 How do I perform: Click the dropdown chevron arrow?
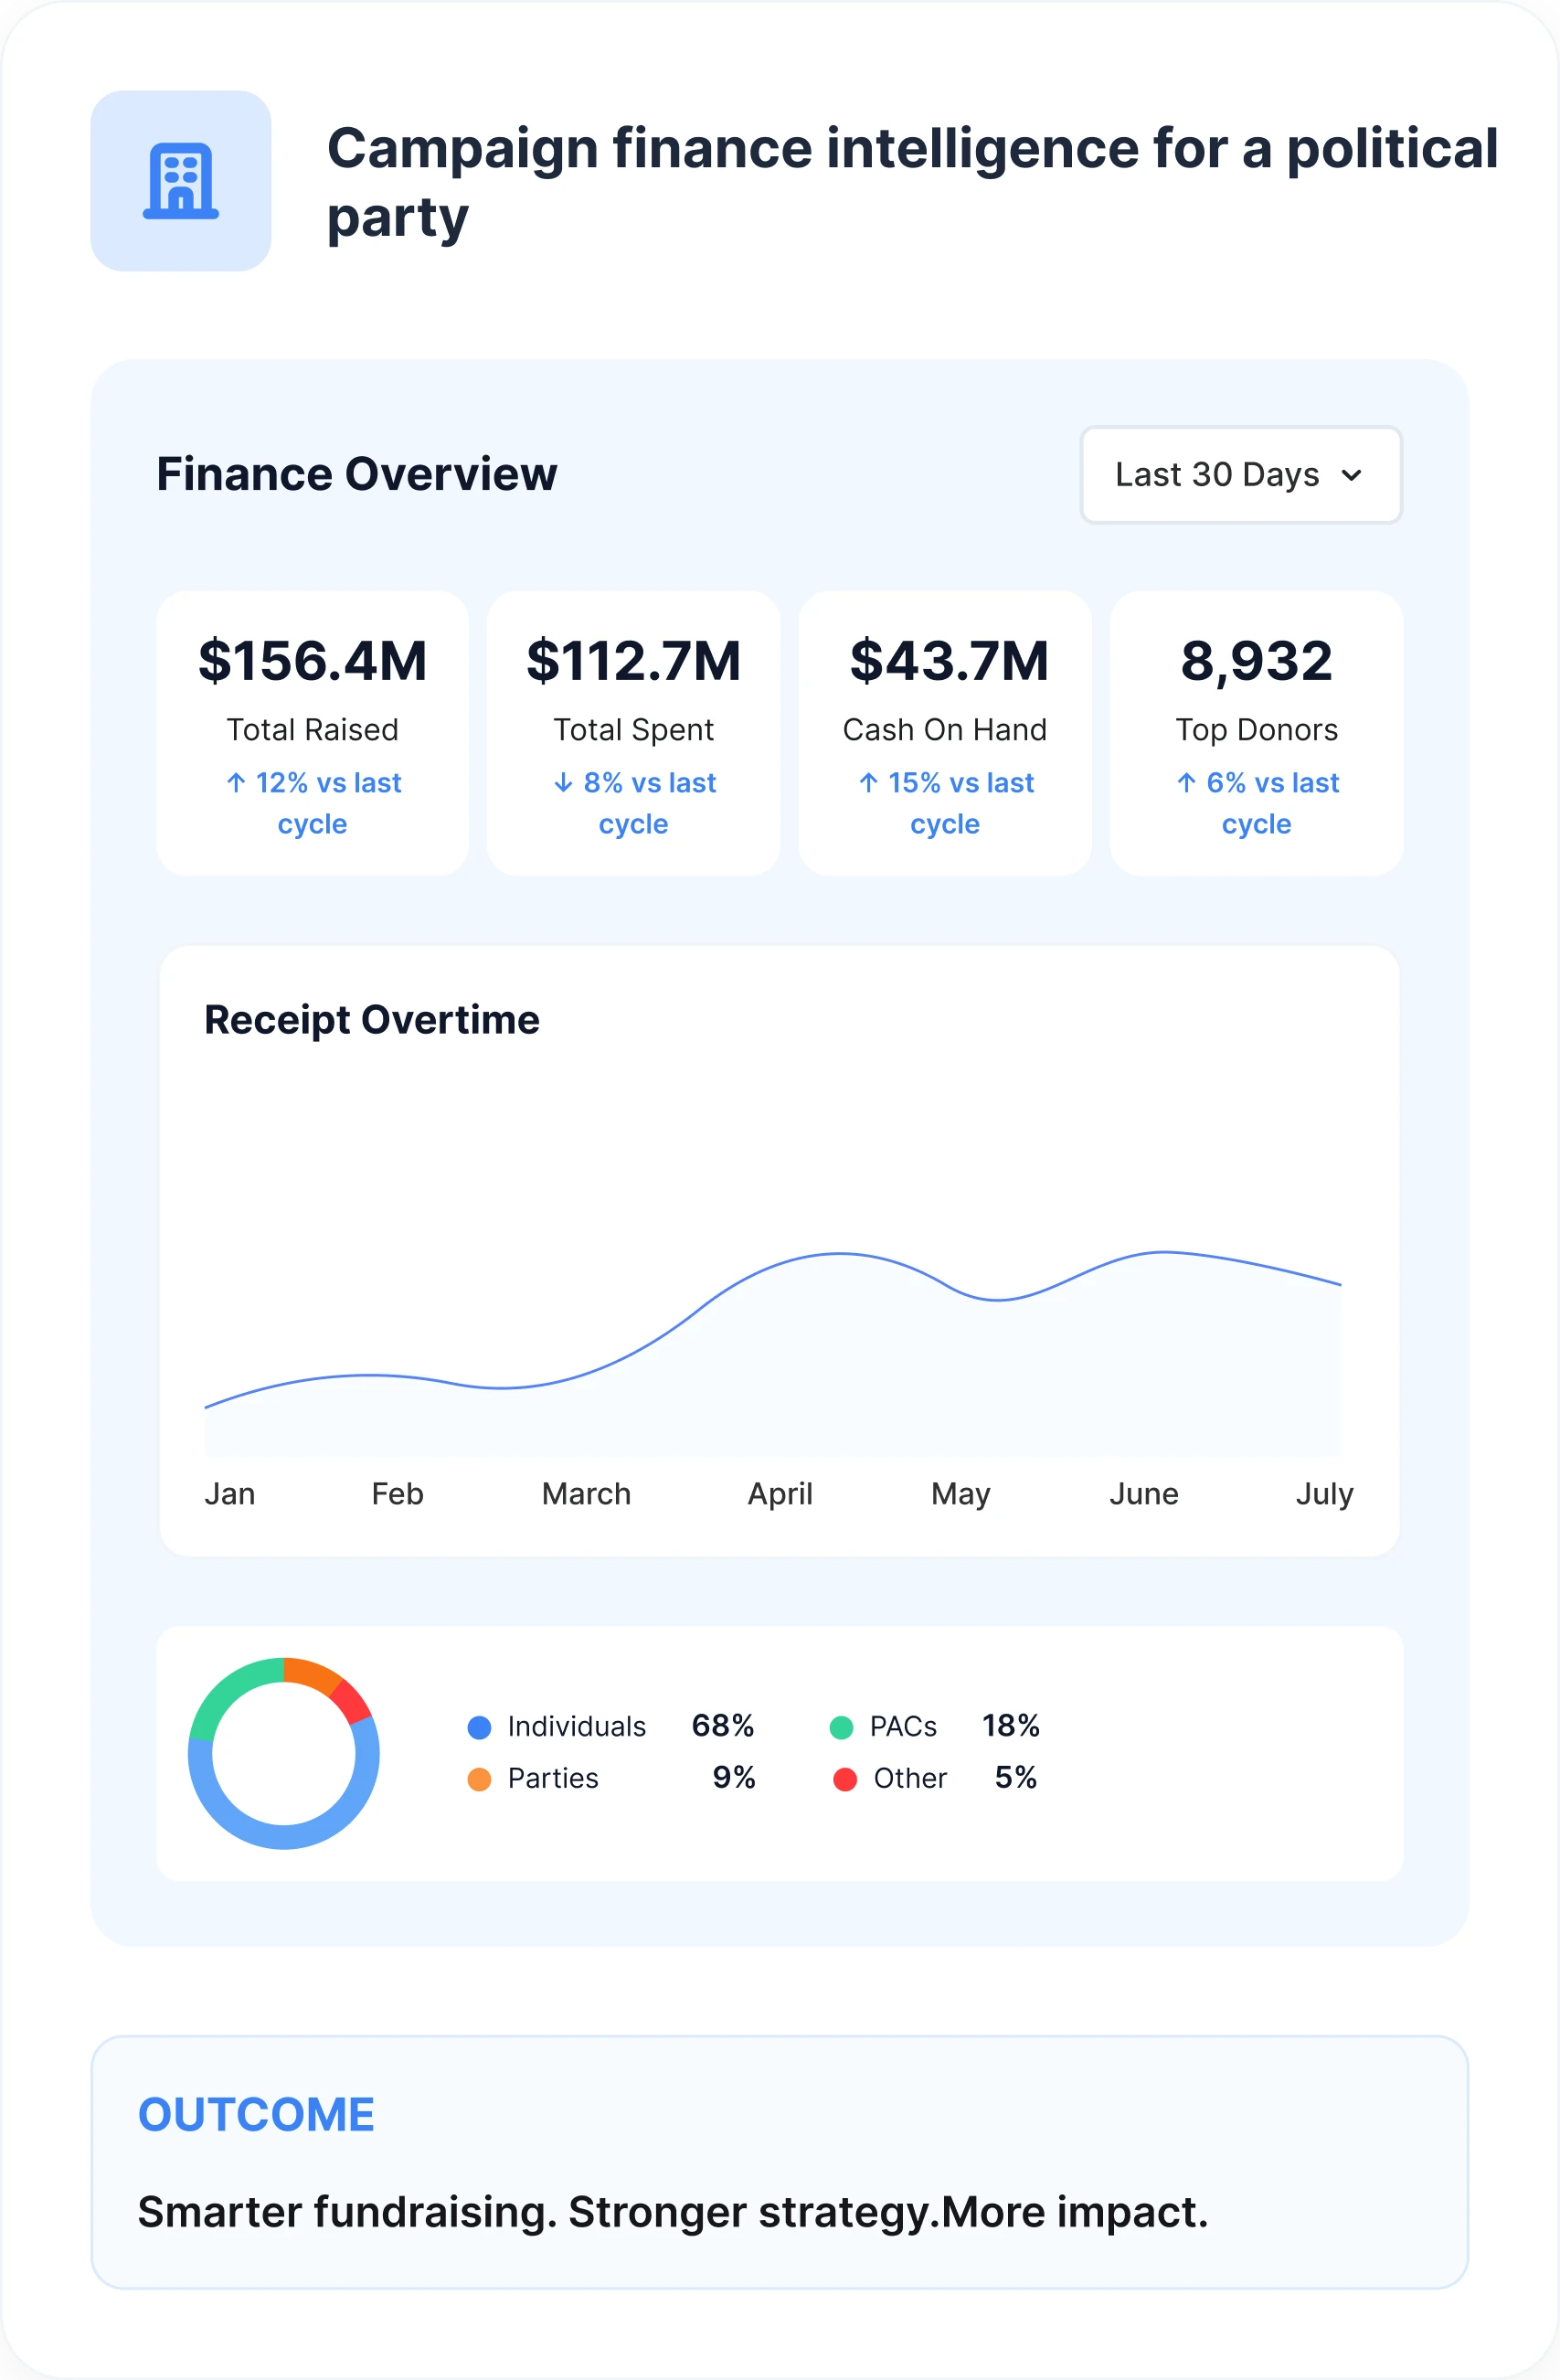click(x=1351, y=476)
